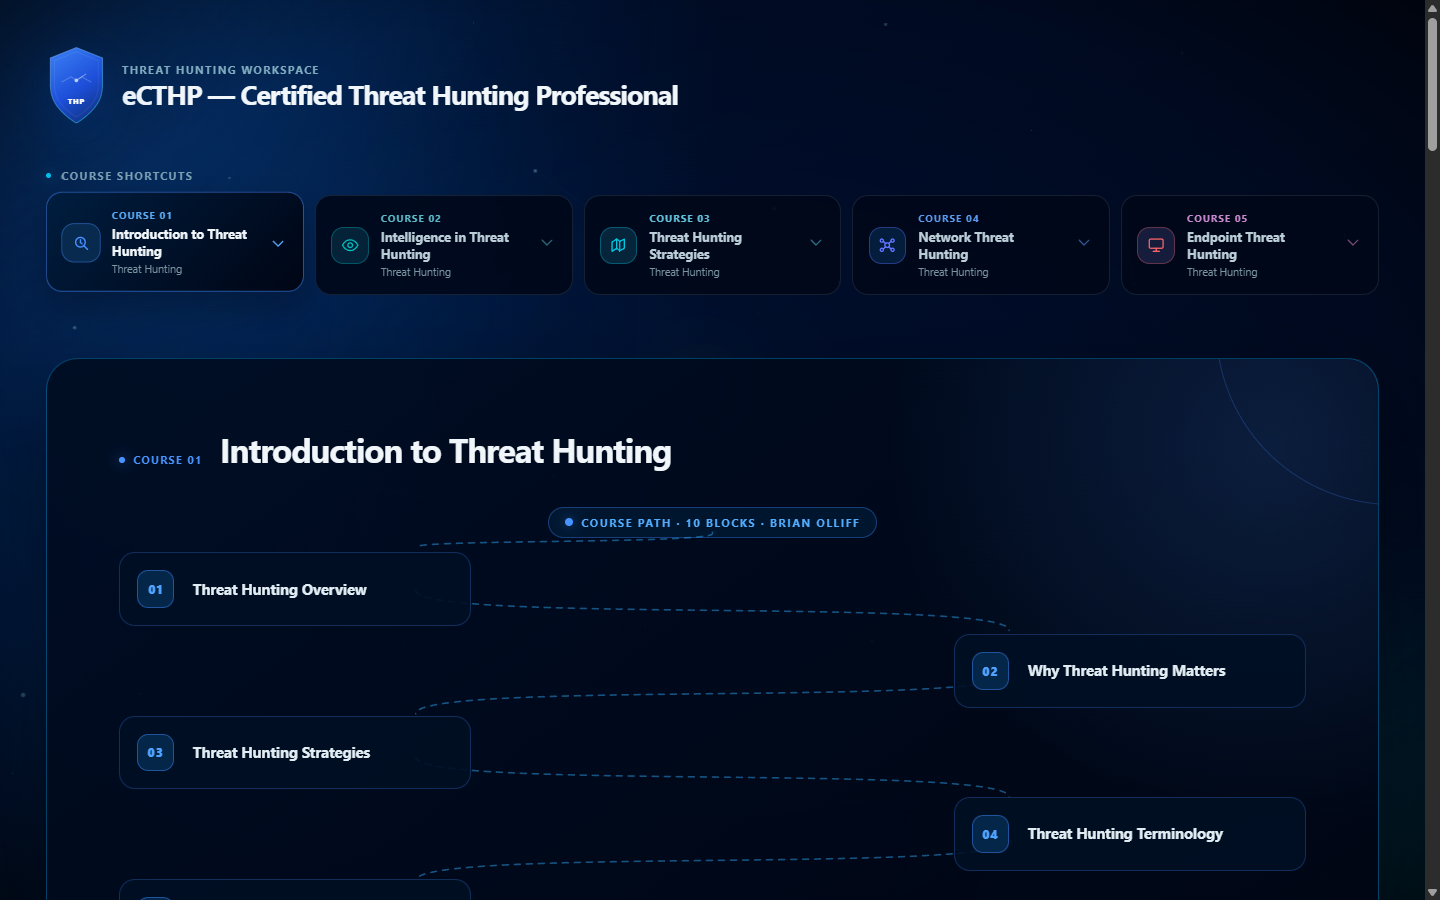Click the monitor icon for Course 05
1440x900 pixels.
pyautogui.click(x=1156, y=245)
